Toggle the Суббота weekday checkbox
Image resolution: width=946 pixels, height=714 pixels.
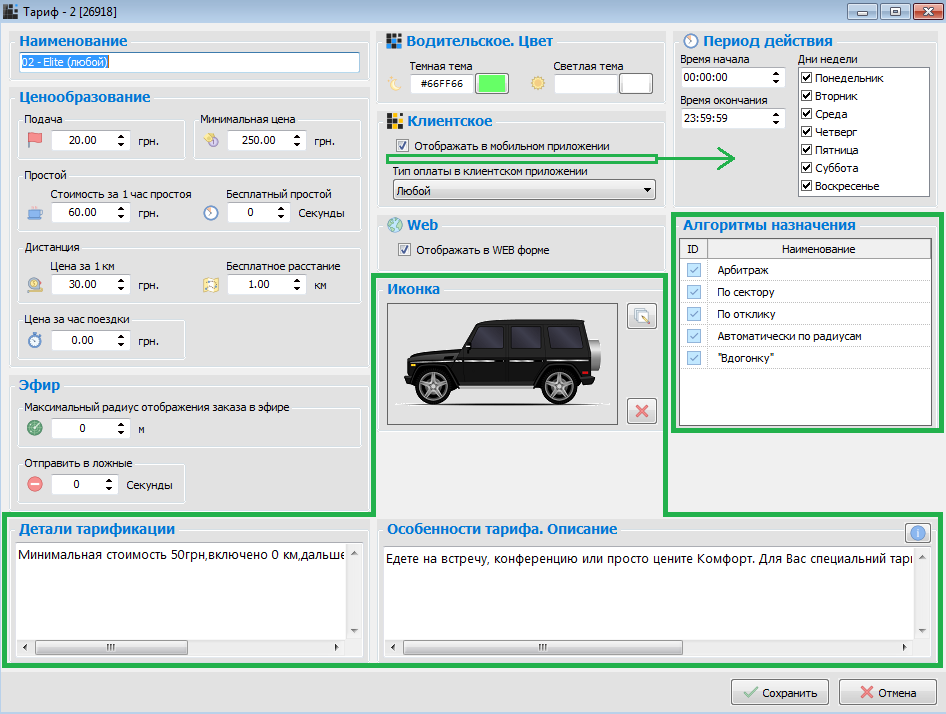click(806, 168)
